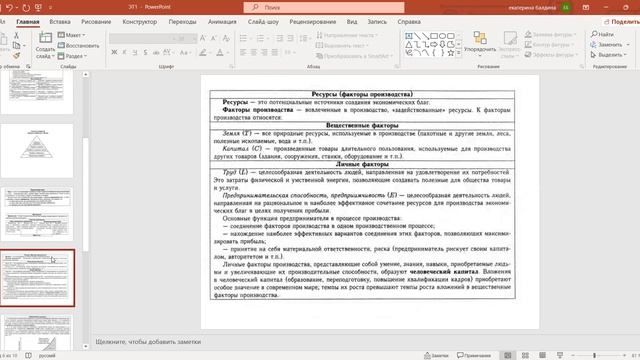The height and width of the screenshot is (360, 640).
Task: Toggle strikethrough S formatting
Action: [145, 52]
